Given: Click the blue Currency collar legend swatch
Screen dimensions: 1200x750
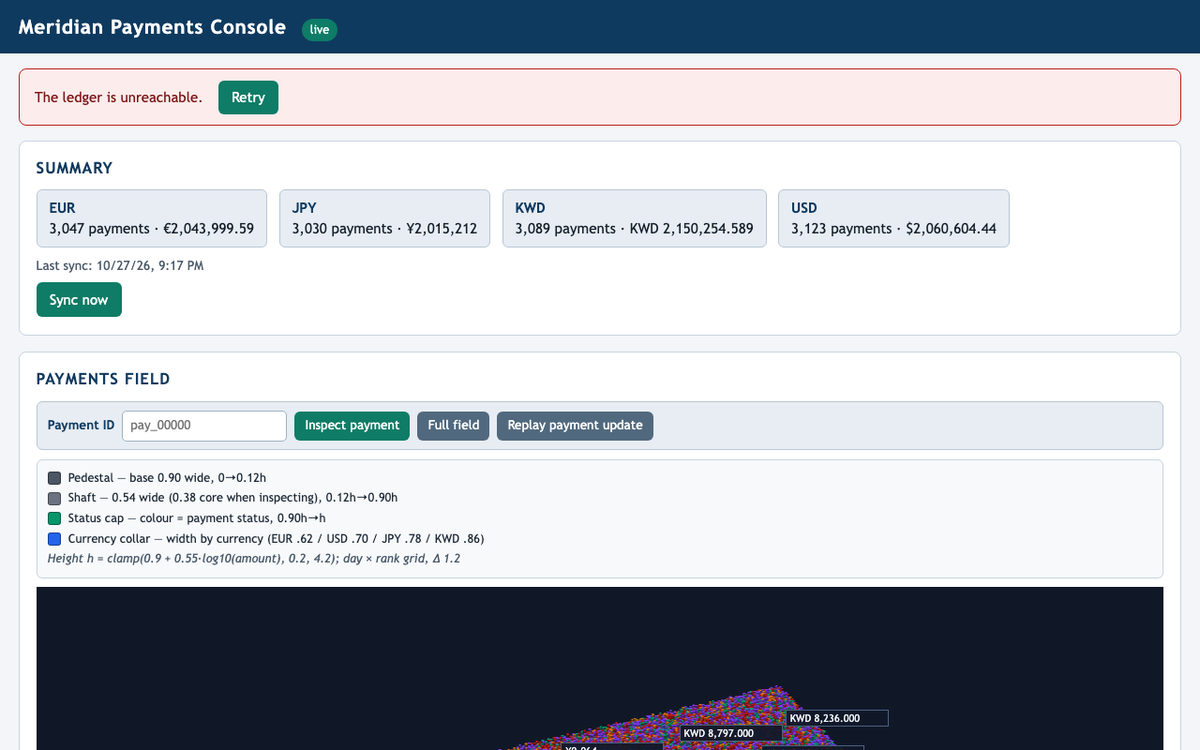Looking at the screenshot, I should tap(55, 539).
